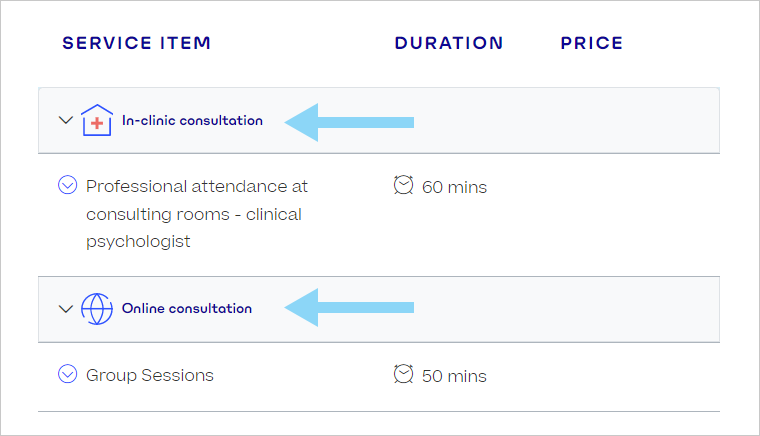Click the blue arrow pointing at Online consultation
760x436 pixels.
click(x=349, y=307)
